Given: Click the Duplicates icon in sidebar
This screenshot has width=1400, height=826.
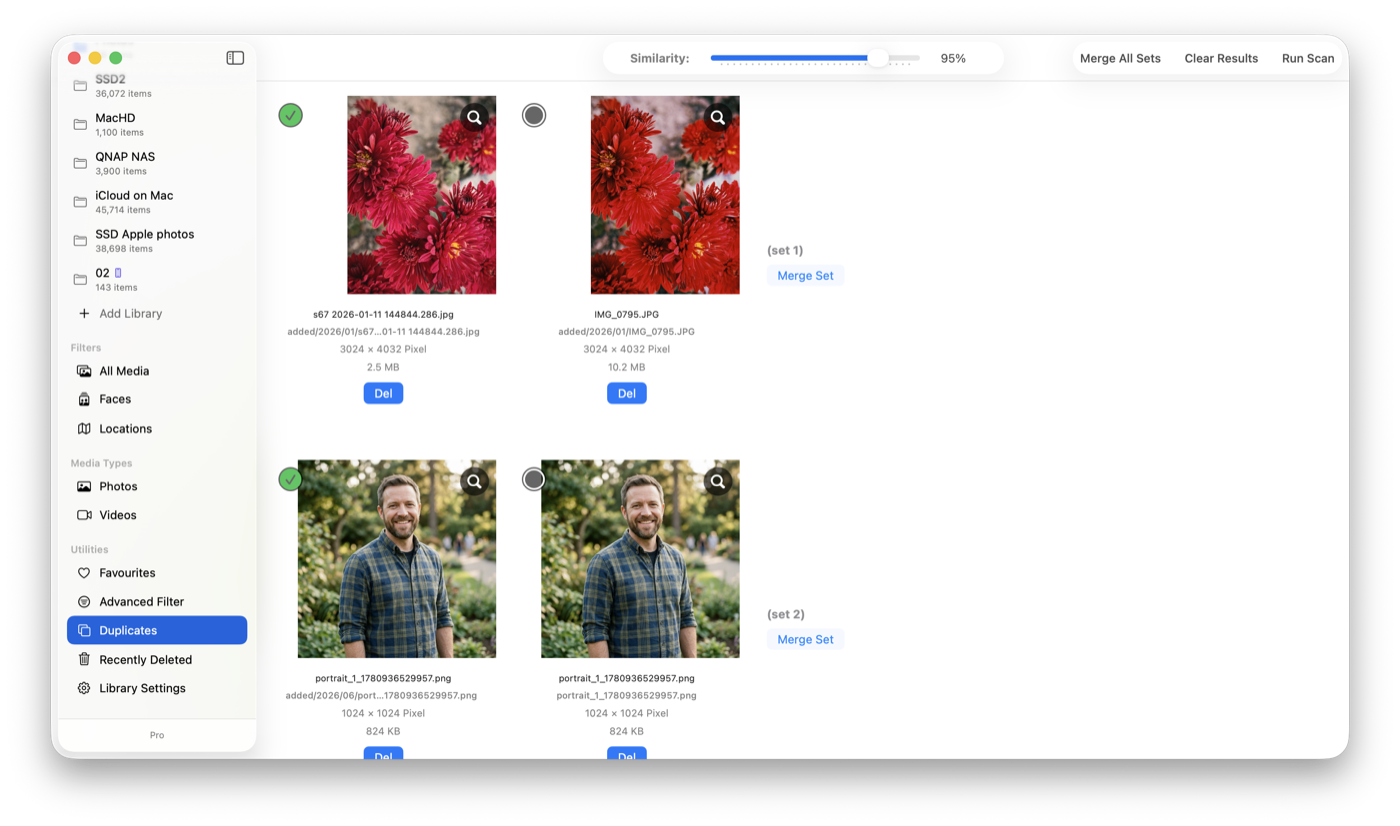Looking at the screenshot, I should point(84,631).
